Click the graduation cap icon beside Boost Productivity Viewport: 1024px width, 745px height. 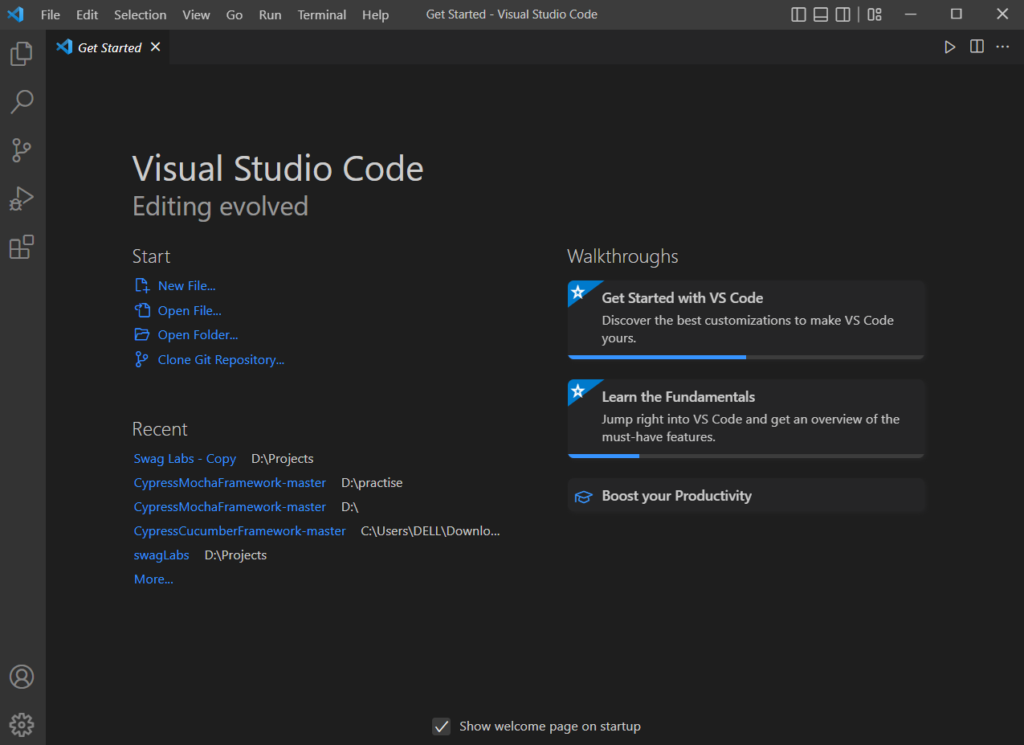(x=583, y=497)
